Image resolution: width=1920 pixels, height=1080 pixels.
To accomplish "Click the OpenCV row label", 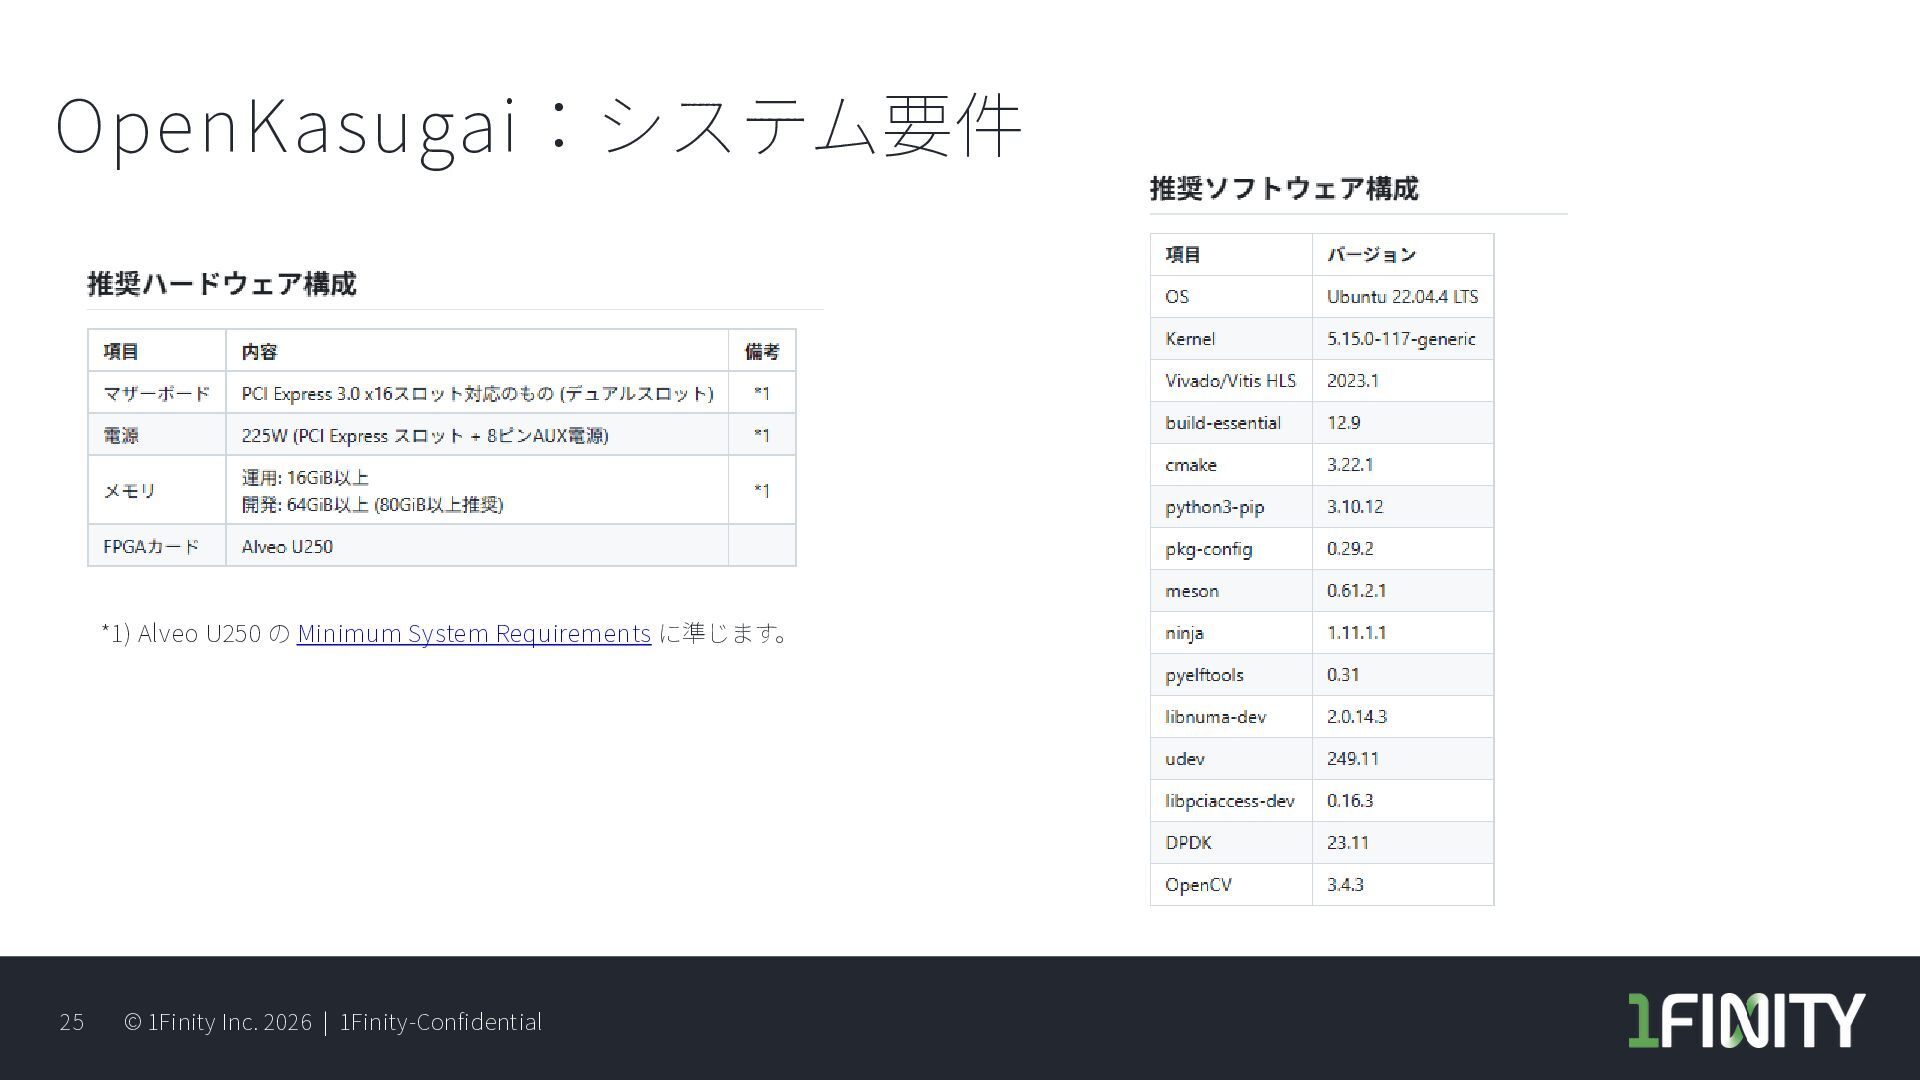I will pyautogui.click(x=1197, y=885).
